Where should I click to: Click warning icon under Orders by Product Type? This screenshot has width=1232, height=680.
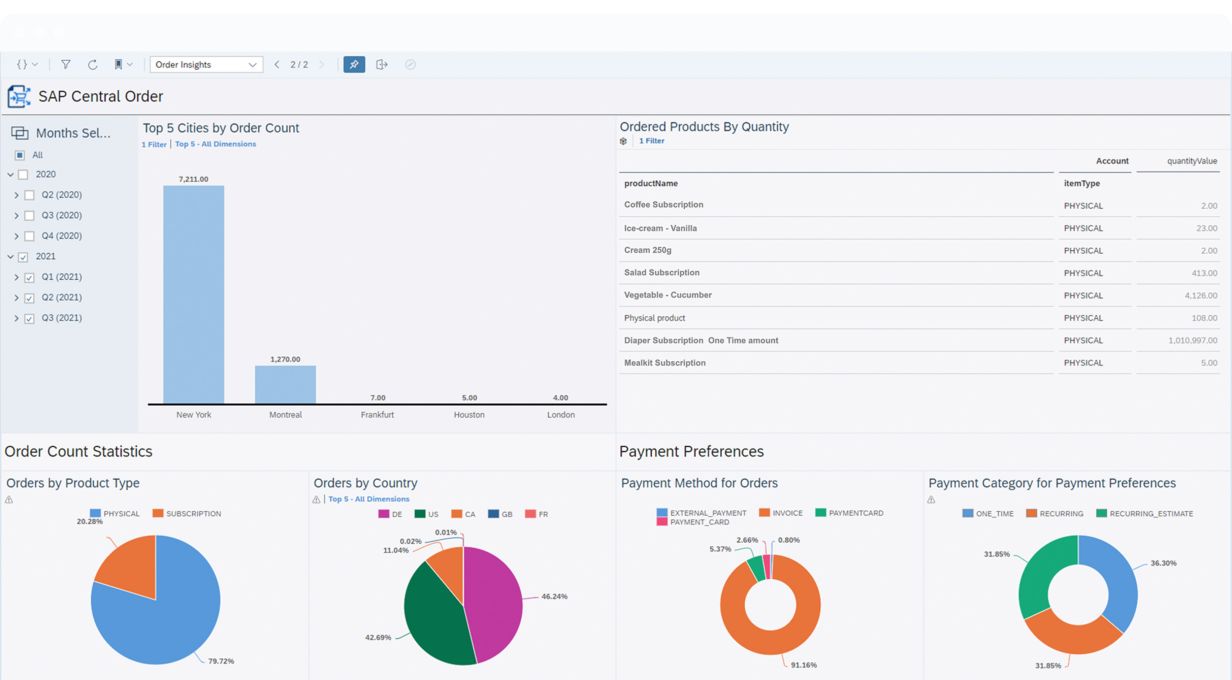tap(10, 499)
